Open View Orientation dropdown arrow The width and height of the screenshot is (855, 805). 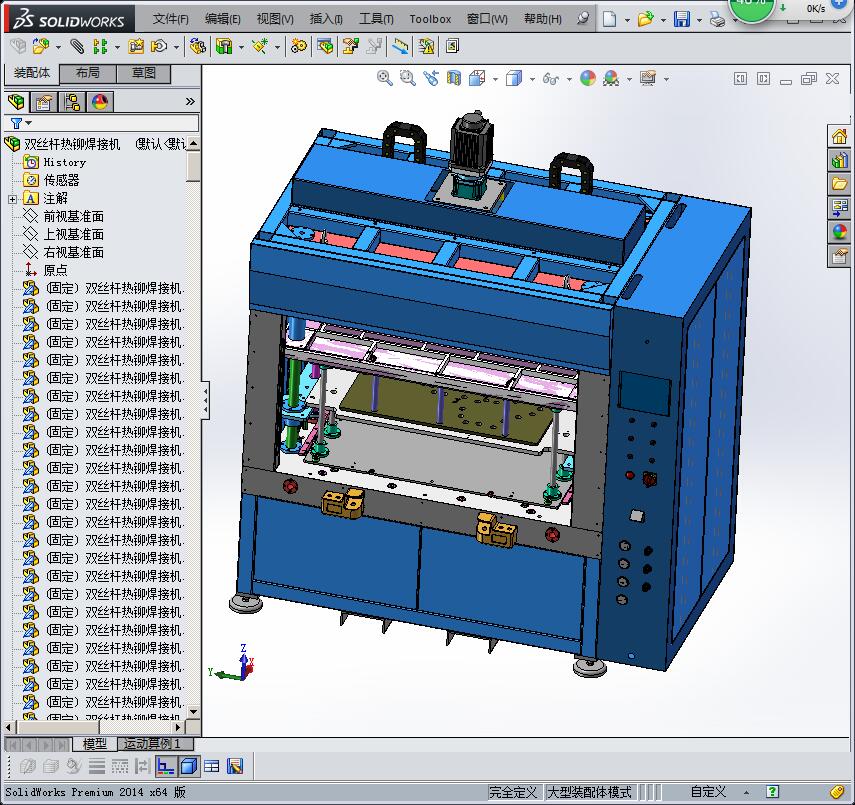tap(495, 79)
